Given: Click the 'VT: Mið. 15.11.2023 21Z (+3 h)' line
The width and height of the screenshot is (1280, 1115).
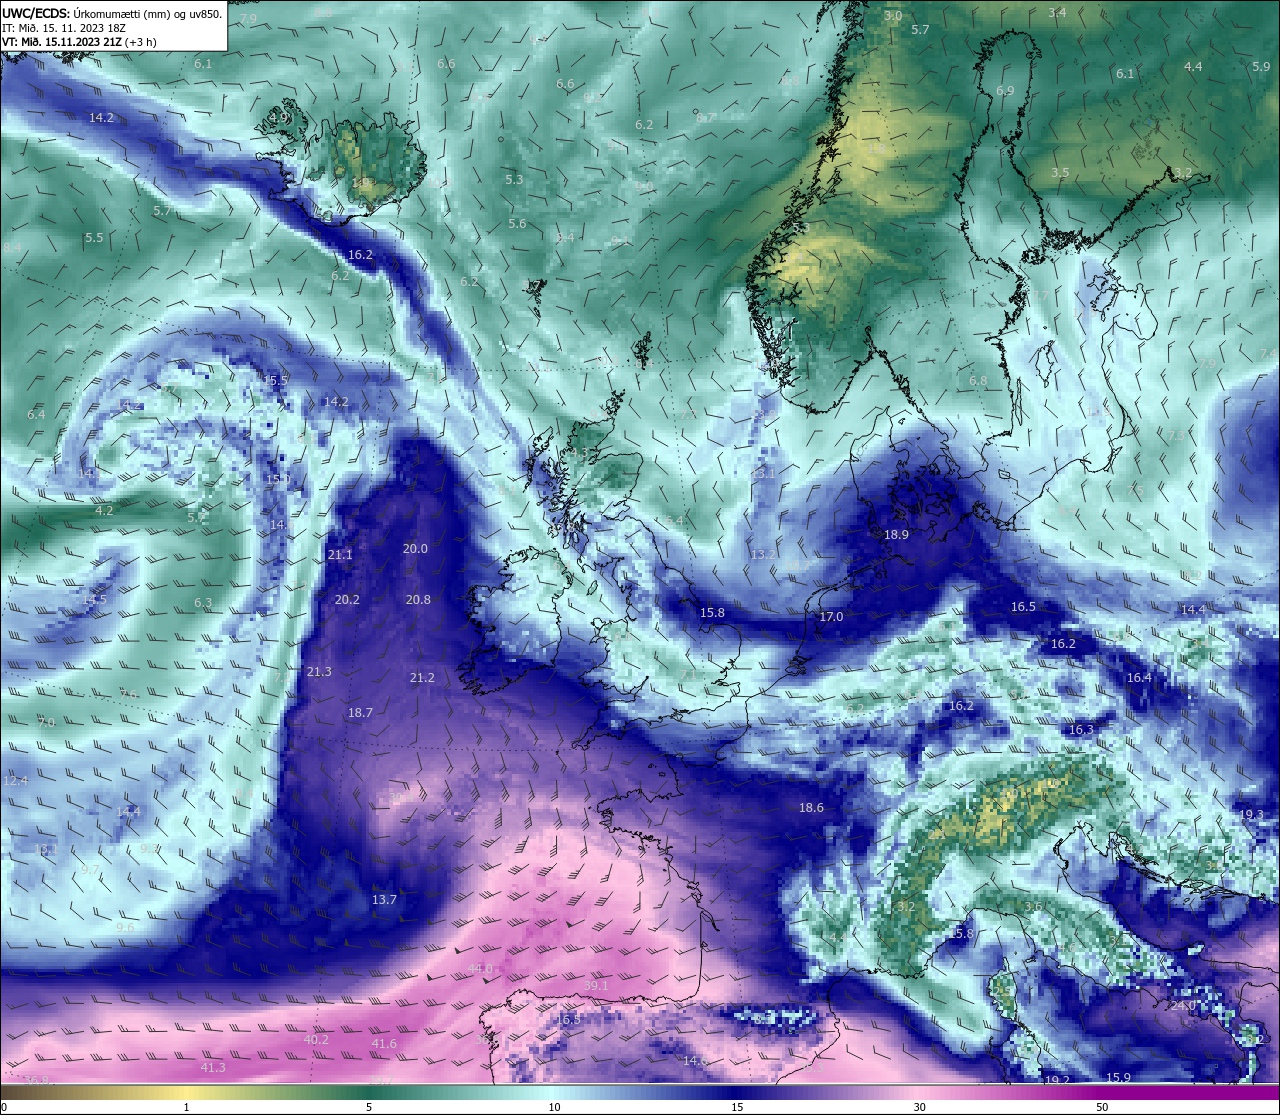Looking at the screenshot, I should (x=79, y=42).
